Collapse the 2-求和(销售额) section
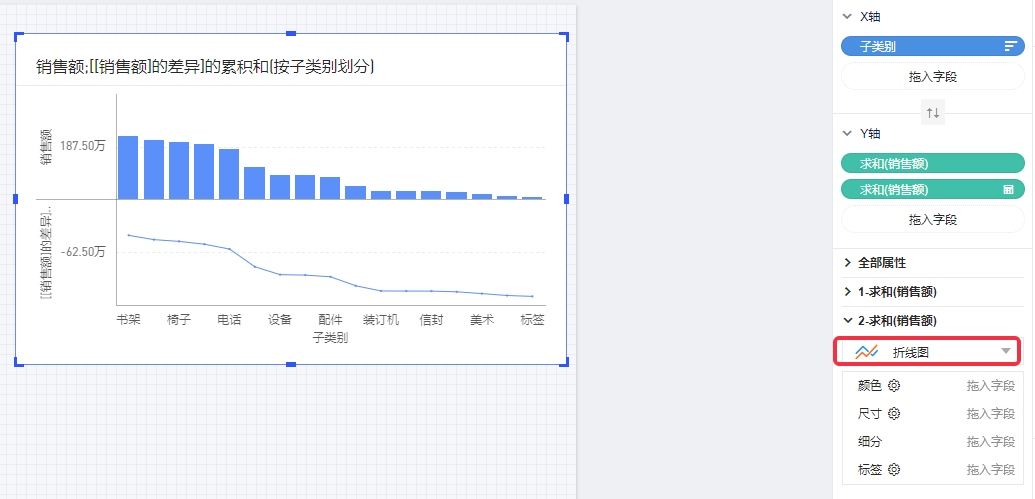Screen dimensions: 1035x499 click(848, 321)
